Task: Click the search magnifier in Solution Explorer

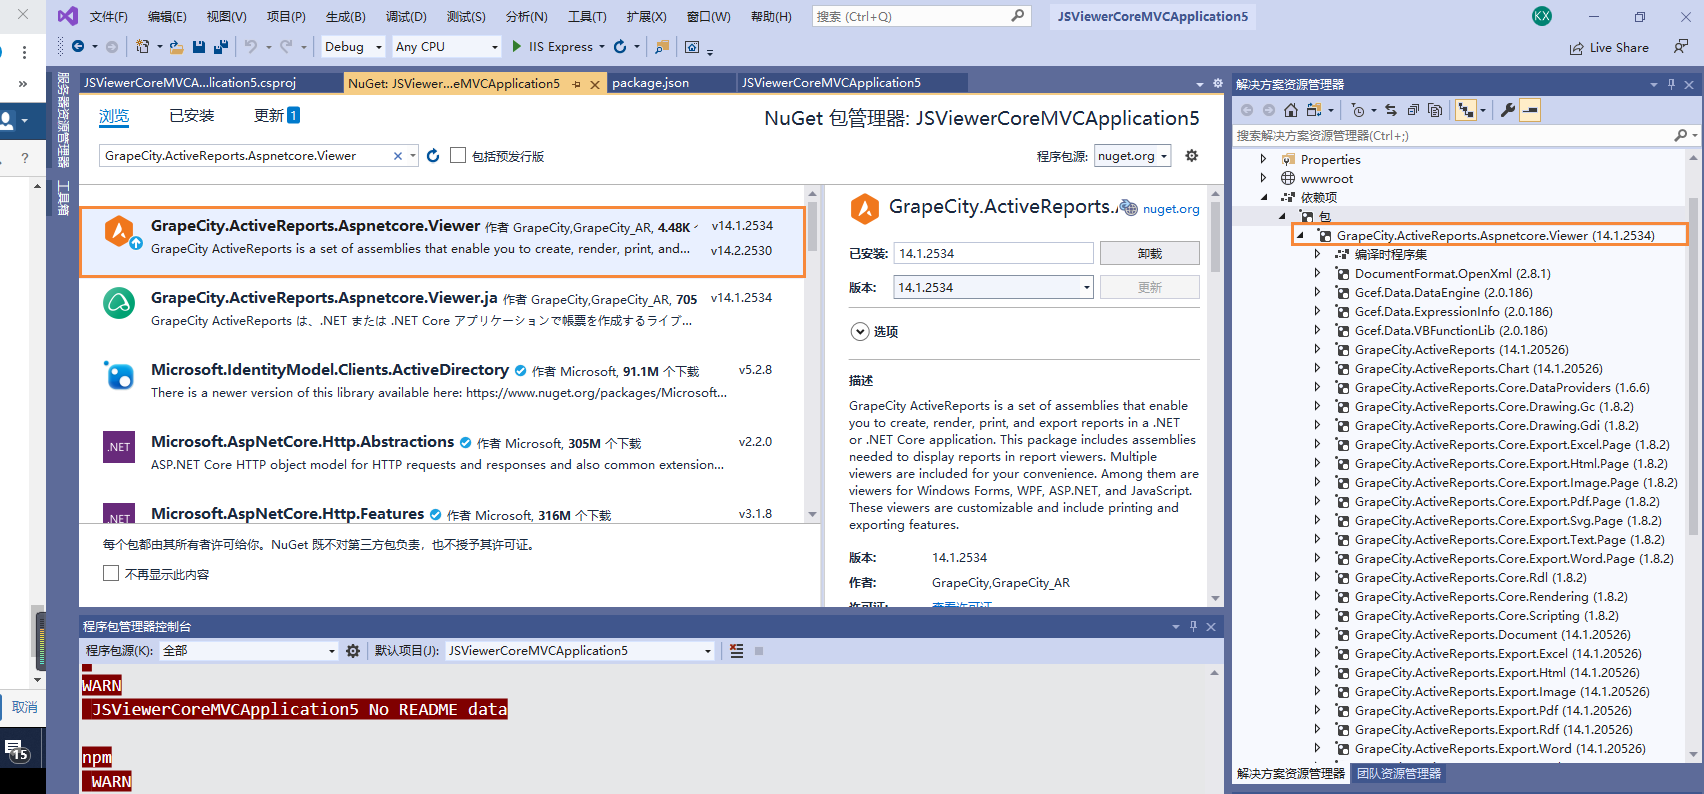Action: point(1680,135)
